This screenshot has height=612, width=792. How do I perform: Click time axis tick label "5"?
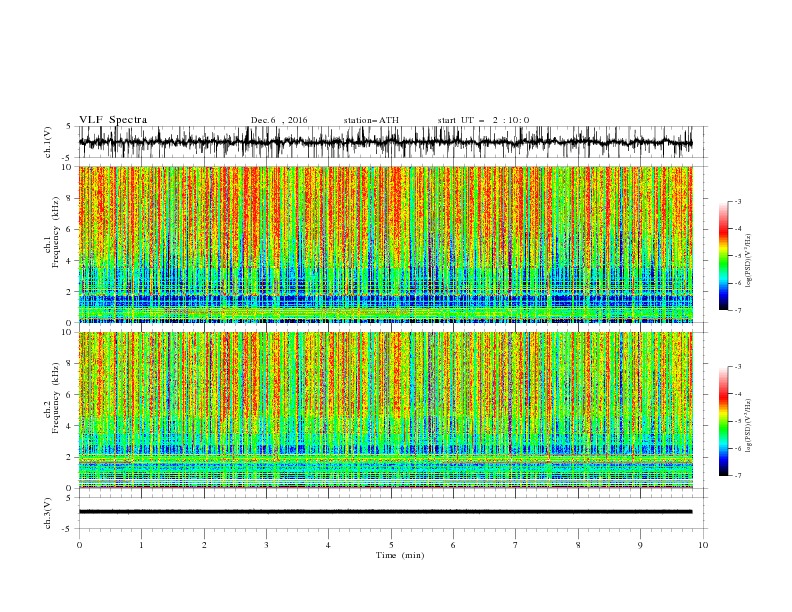pos(391,545)
